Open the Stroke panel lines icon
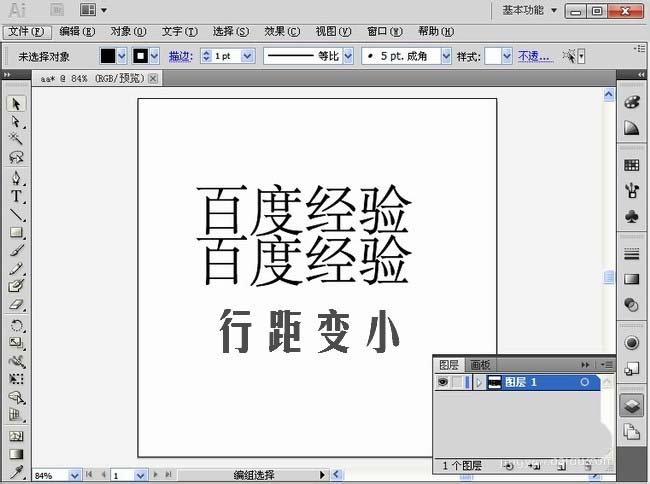Image resolution: width=650 pixels, height=484 pixels. (x=631, y=254)
